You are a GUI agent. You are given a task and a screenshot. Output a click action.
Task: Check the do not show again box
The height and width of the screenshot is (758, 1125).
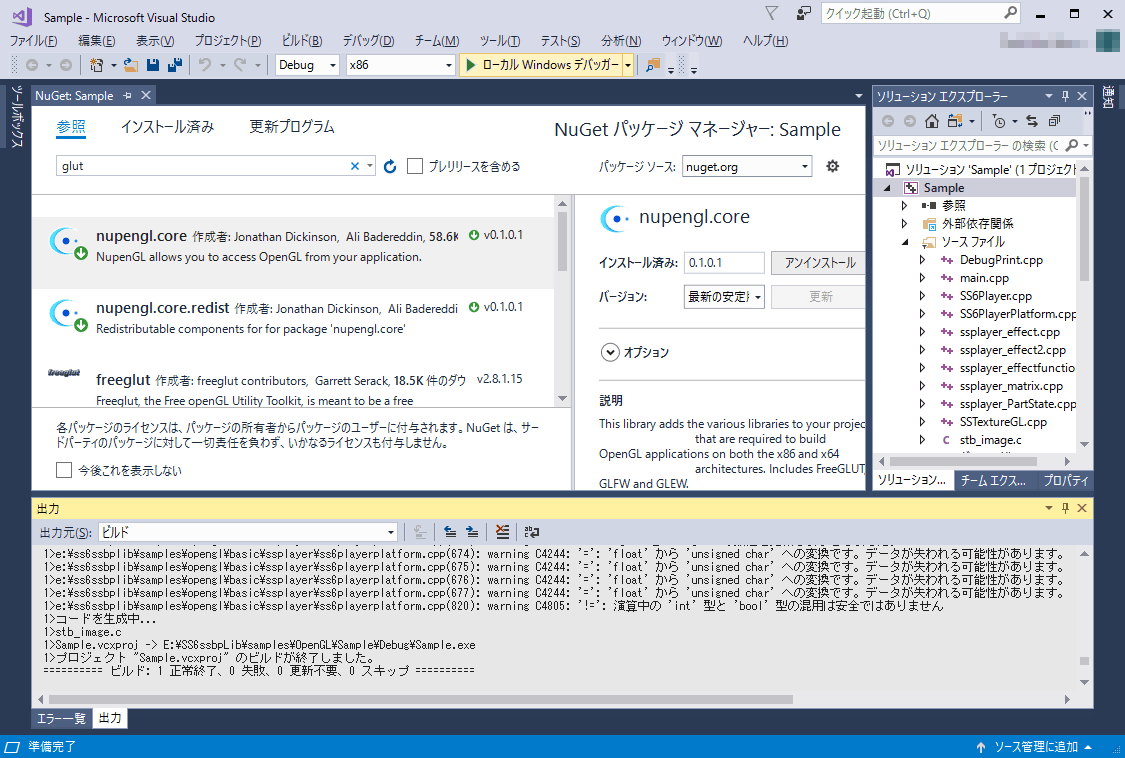(x=64, y=470)
